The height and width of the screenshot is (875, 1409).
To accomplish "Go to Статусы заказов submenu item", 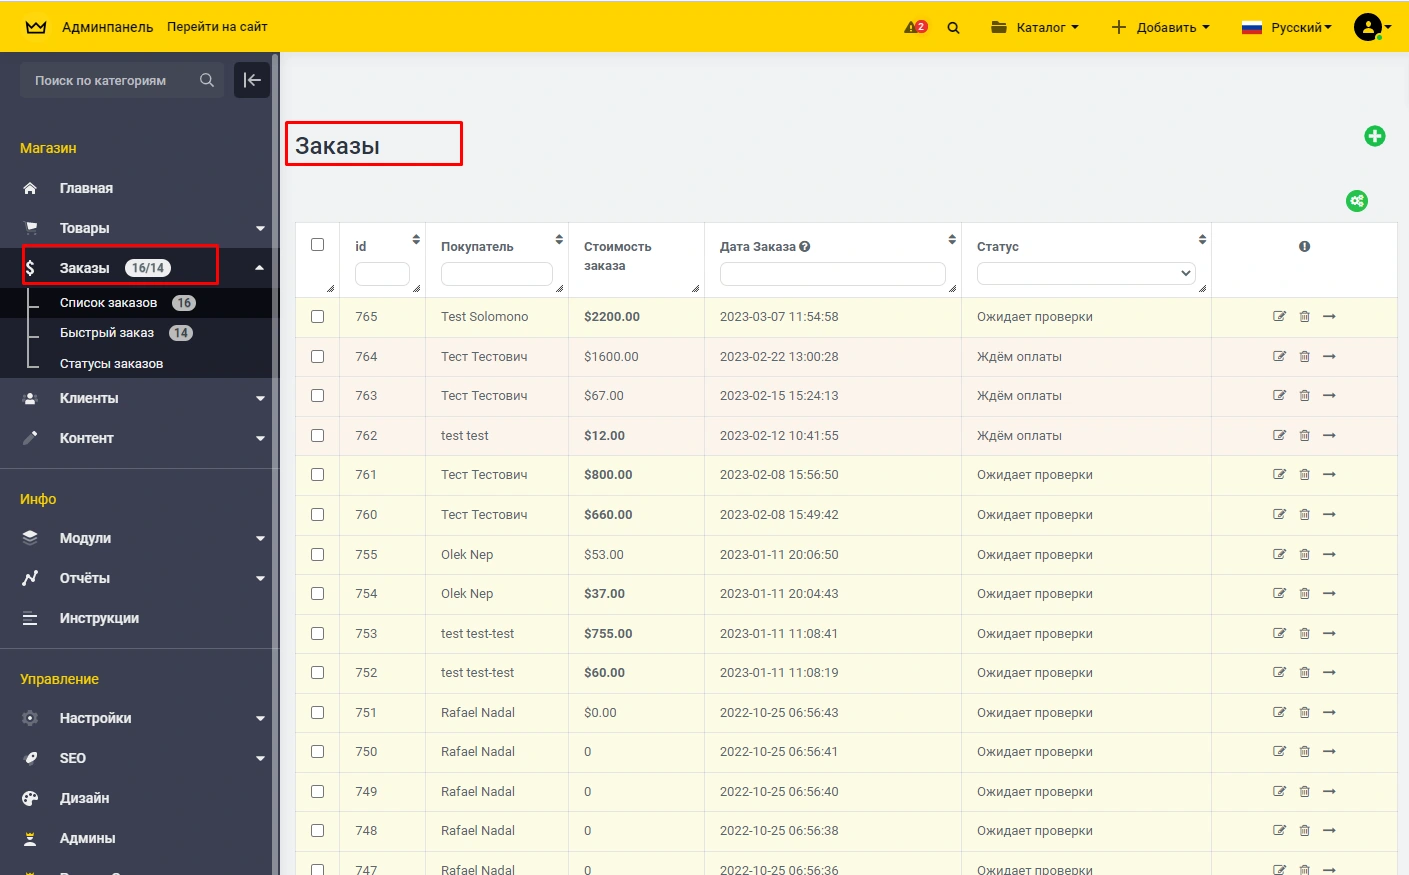I will pyautogui.click(x=111, y=364).
